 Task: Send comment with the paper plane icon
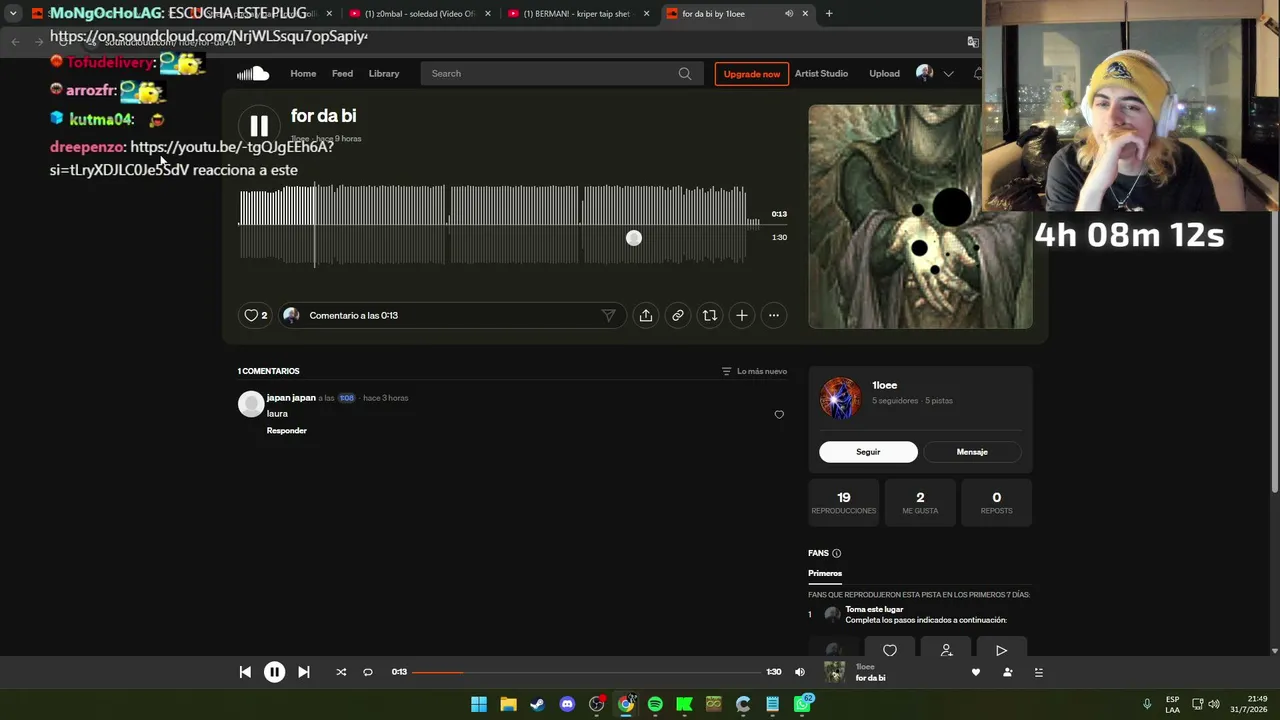tap(608, 315)
